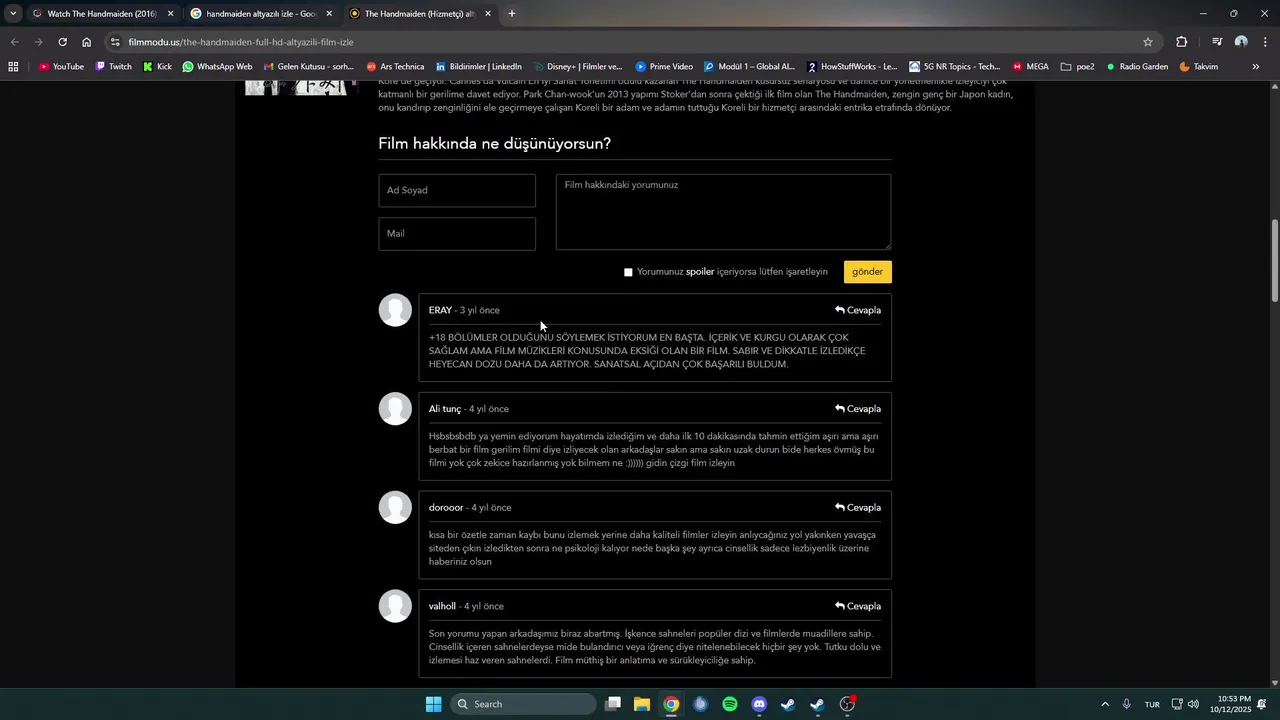Open the Chrome apps grid

(x=13, y=67)
